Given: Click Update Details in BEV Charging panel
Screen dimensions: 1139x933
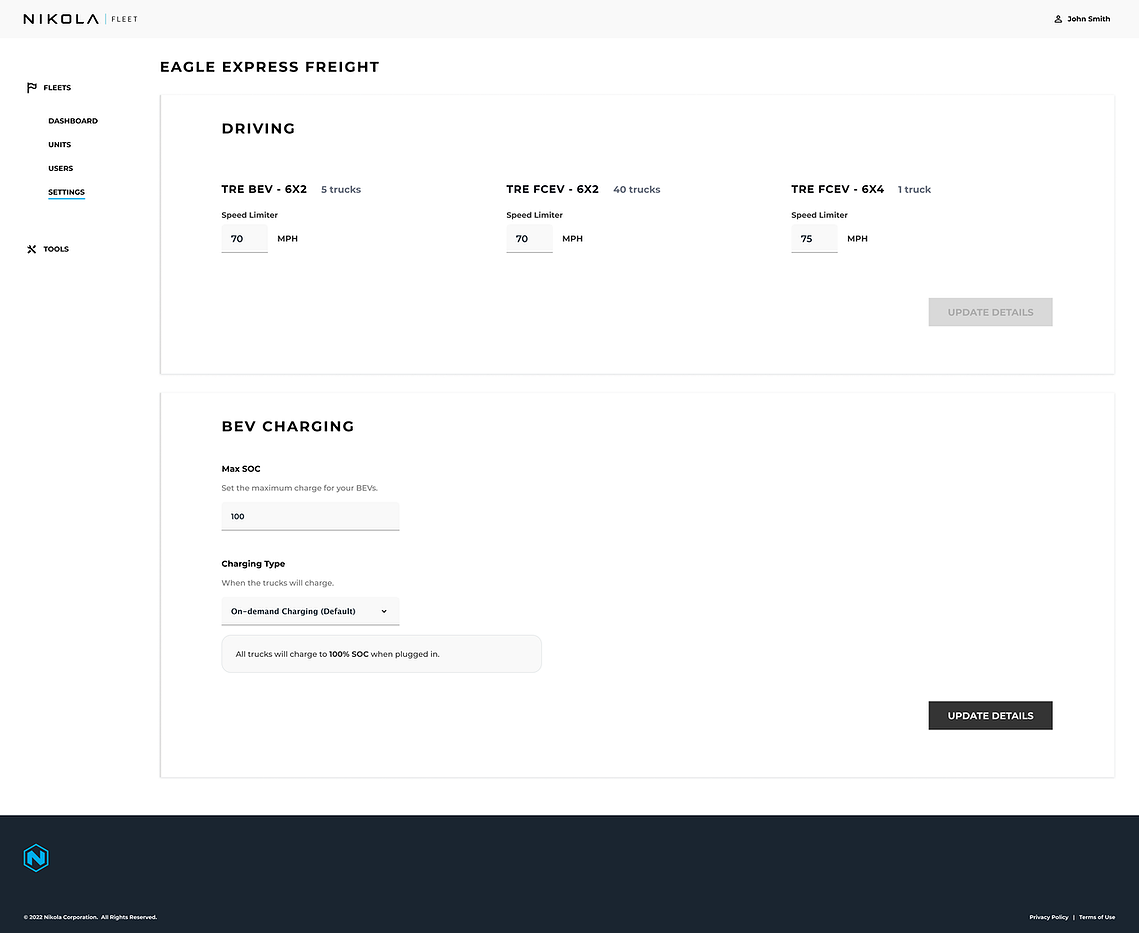Looking at the screenshot, I should 990,716.
